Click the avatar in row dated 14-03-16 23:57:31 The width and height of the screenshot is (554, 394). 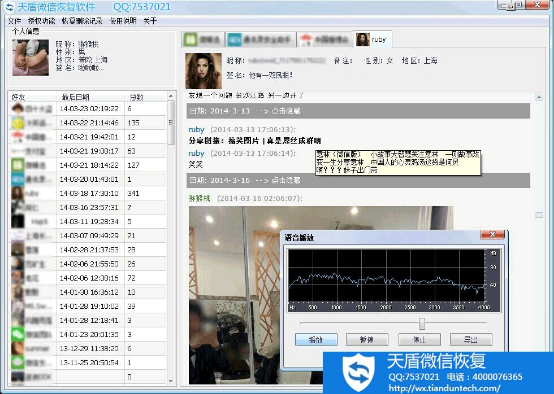point(18,207)
